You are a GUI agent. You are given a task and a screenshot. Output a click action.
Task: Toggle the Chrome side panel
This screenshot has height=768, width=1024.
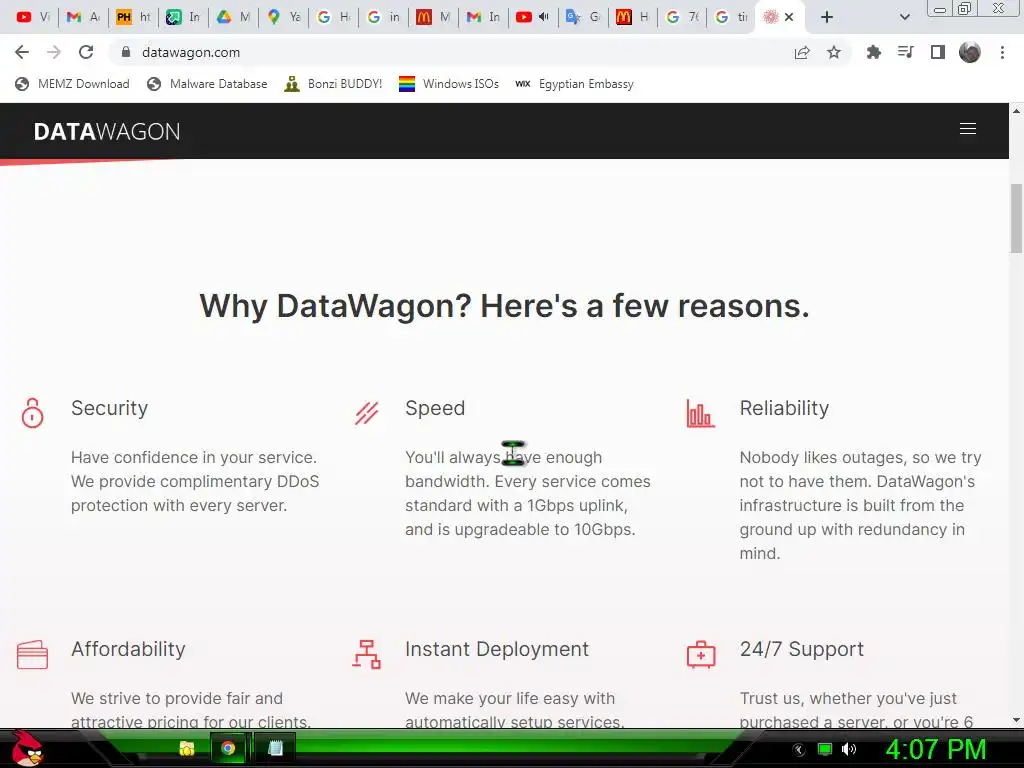pyautogui.click(x=938, y=52)
